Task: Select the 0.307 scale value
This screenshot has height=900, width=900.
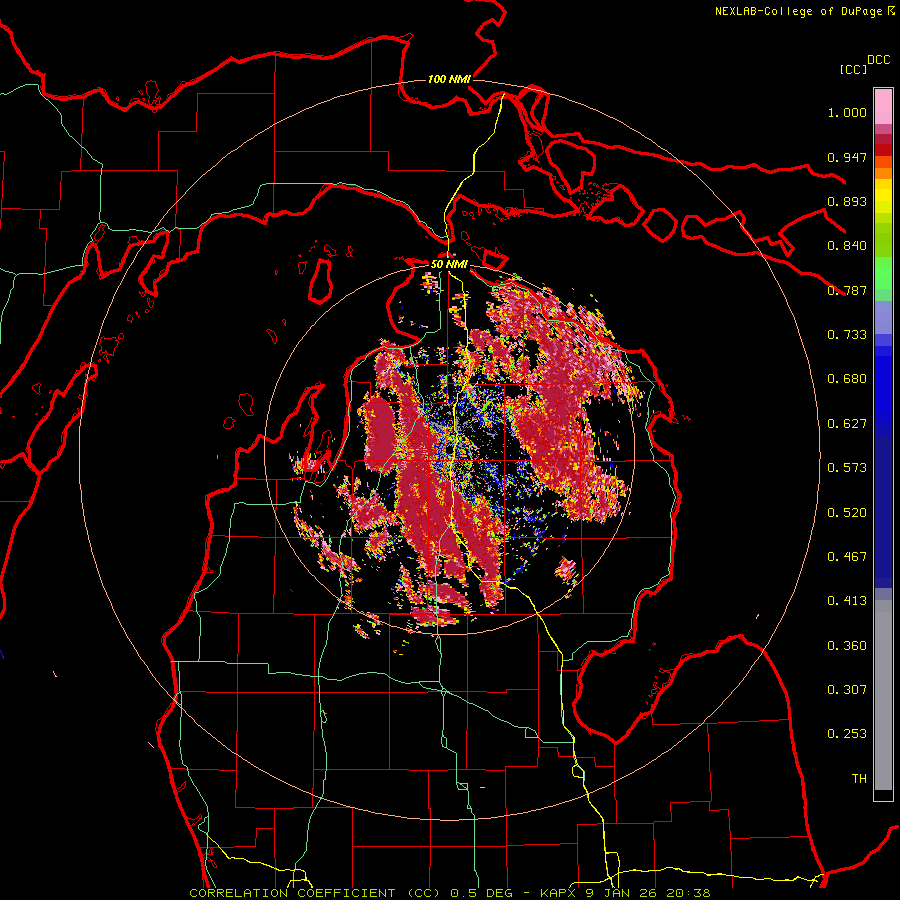Action: point(847,690)
